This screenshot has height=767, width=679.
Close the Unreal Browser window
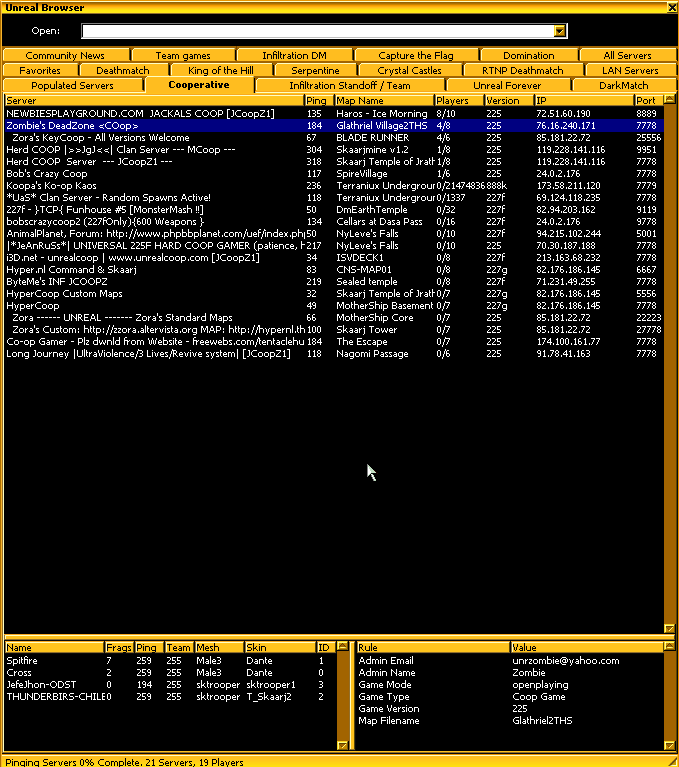point(671,7)
